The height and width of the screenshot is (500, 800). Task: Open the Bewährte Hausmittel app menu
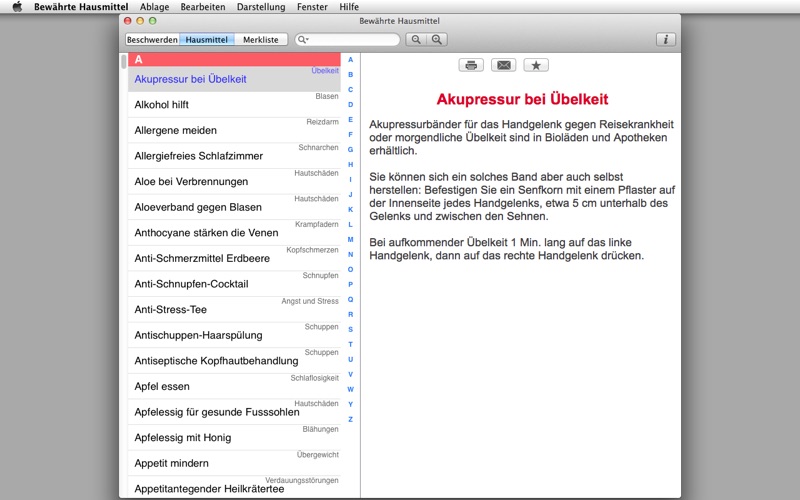point(81,7)
